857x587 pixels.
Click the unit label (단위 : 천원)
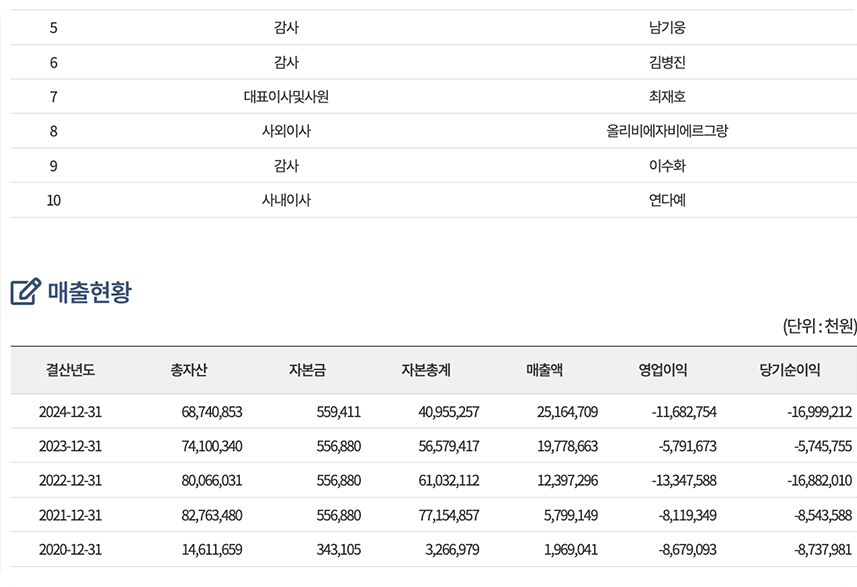point(819,326)
